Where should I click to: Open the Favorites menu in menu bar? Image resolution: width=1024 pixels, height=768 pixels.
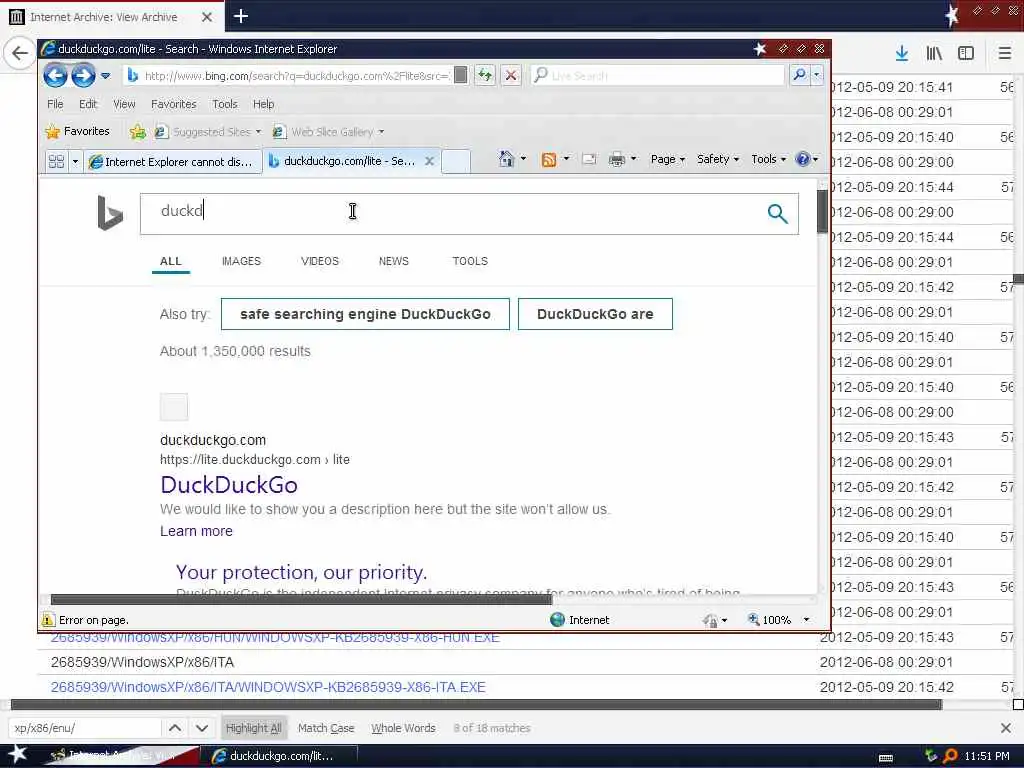pyautogui.click(x=174, y=104)
